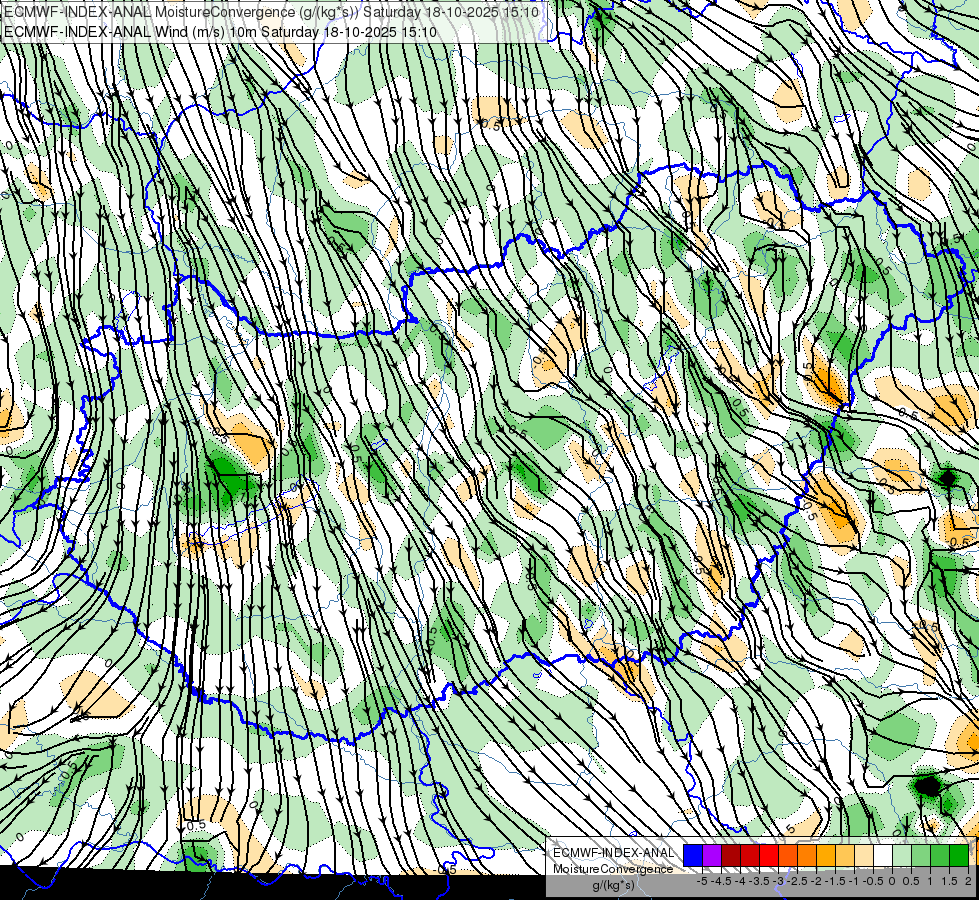Click the -2.5 legend tick value
979x900 pixels.
click(x=797, y=881)
